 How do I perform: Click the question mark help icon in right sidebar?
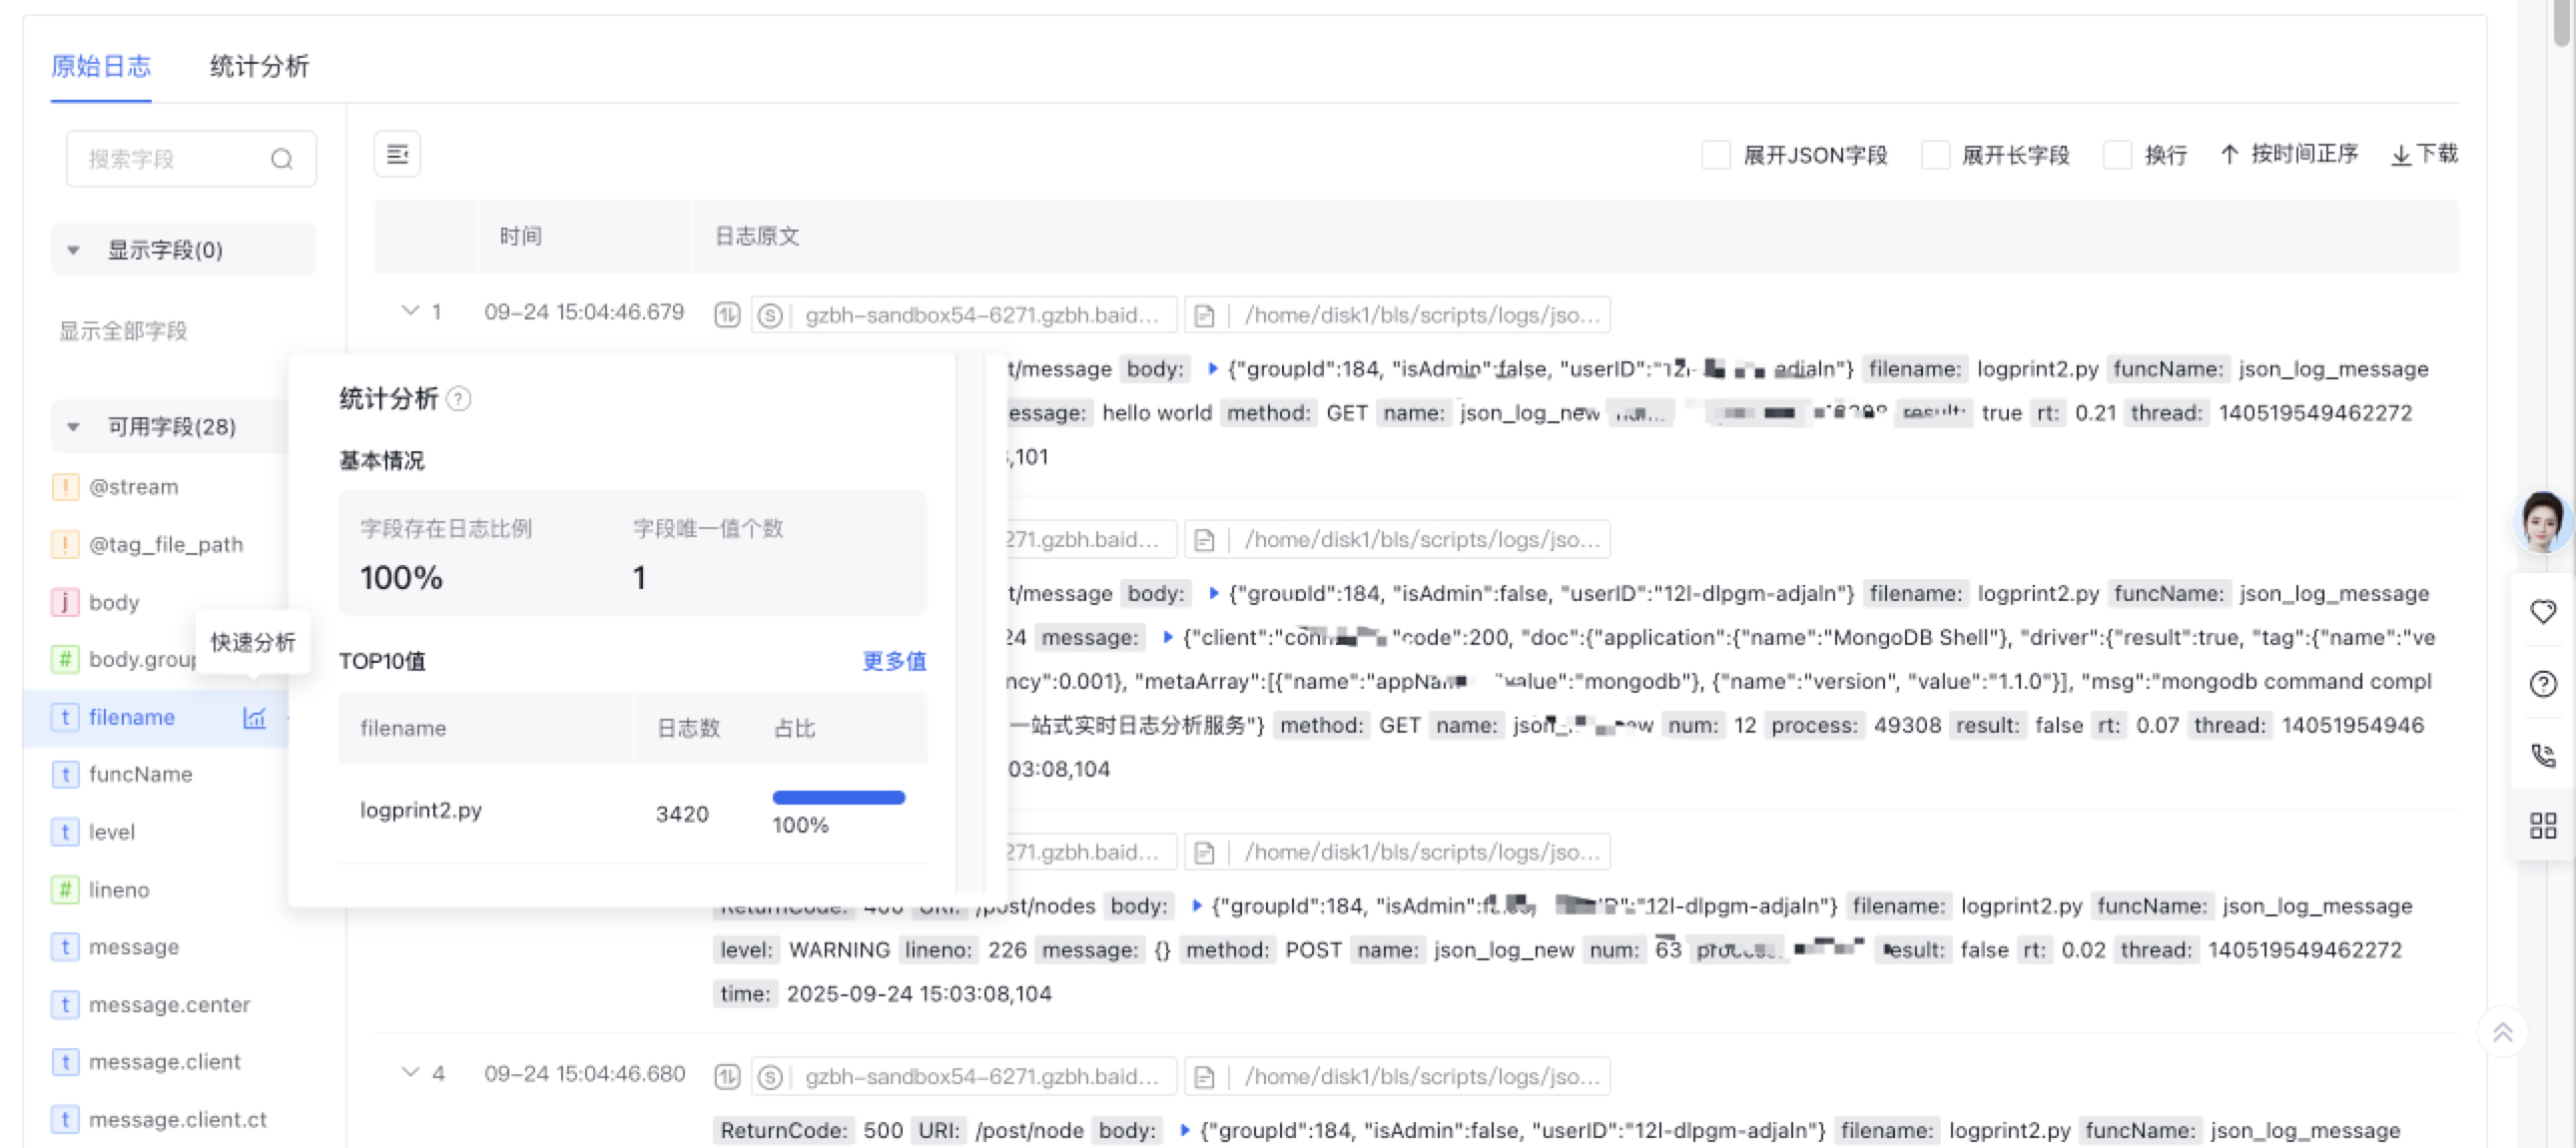2542,684
